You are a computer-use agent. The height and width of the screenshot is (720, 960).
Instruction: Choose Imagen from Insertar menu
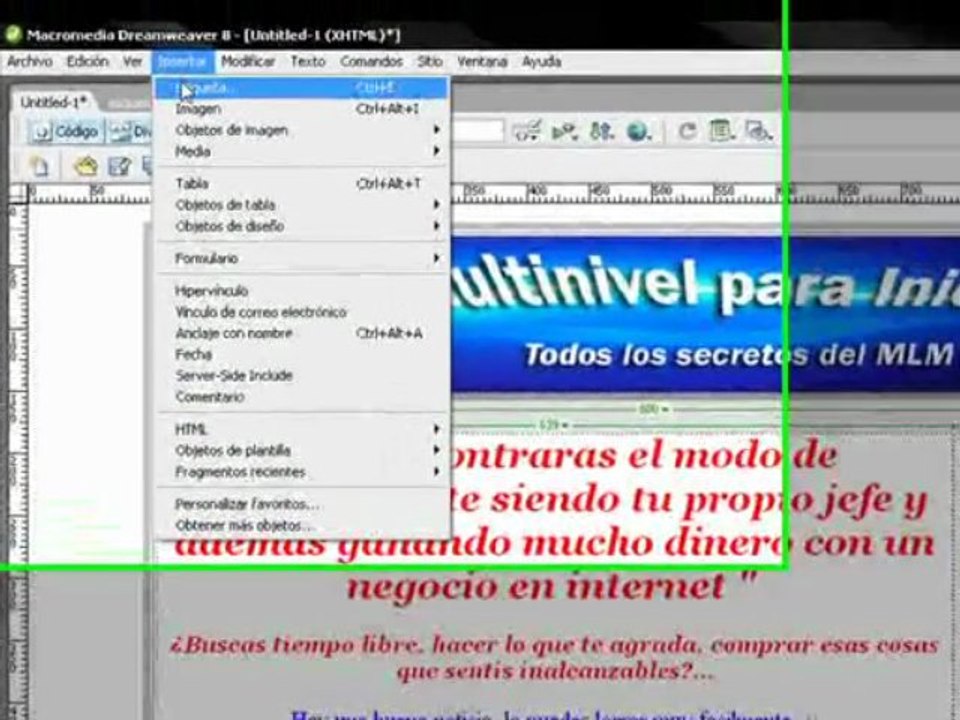(302, 110)
